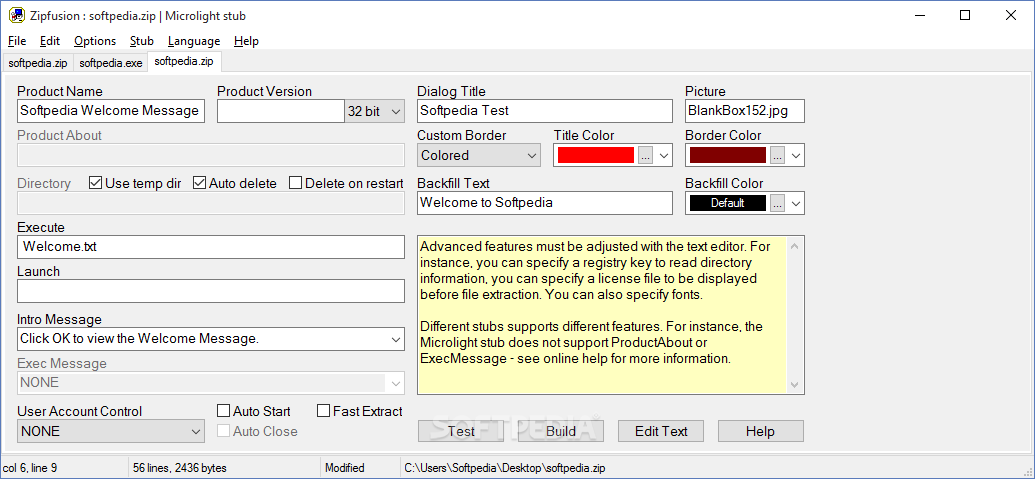Viewport: 1035px width, 479px height.
Task: Open the ellipsis picker for Border Color
Action: [x=778, y=156]
